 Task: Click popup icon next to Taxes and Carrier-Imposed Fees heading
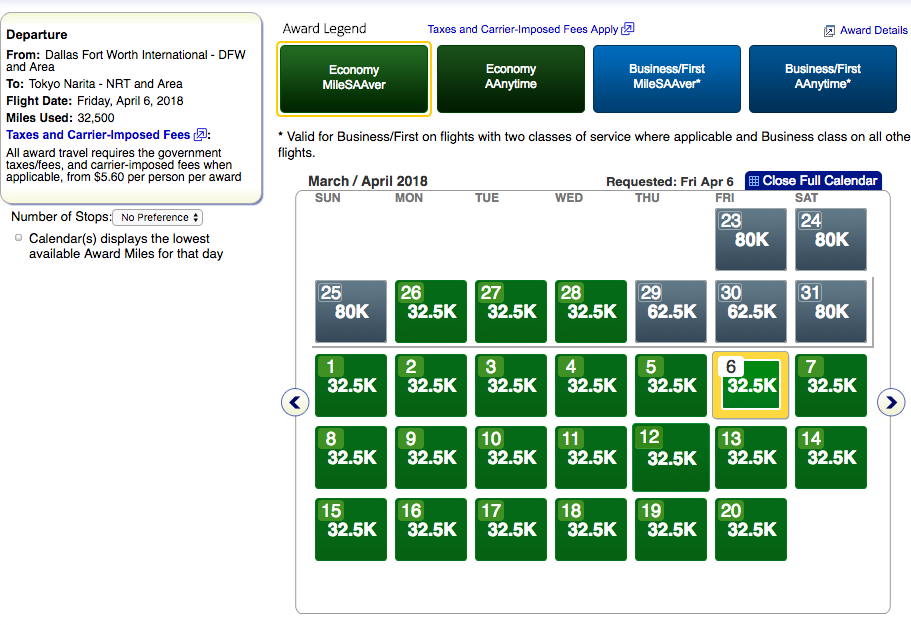(x=201, y=135)
